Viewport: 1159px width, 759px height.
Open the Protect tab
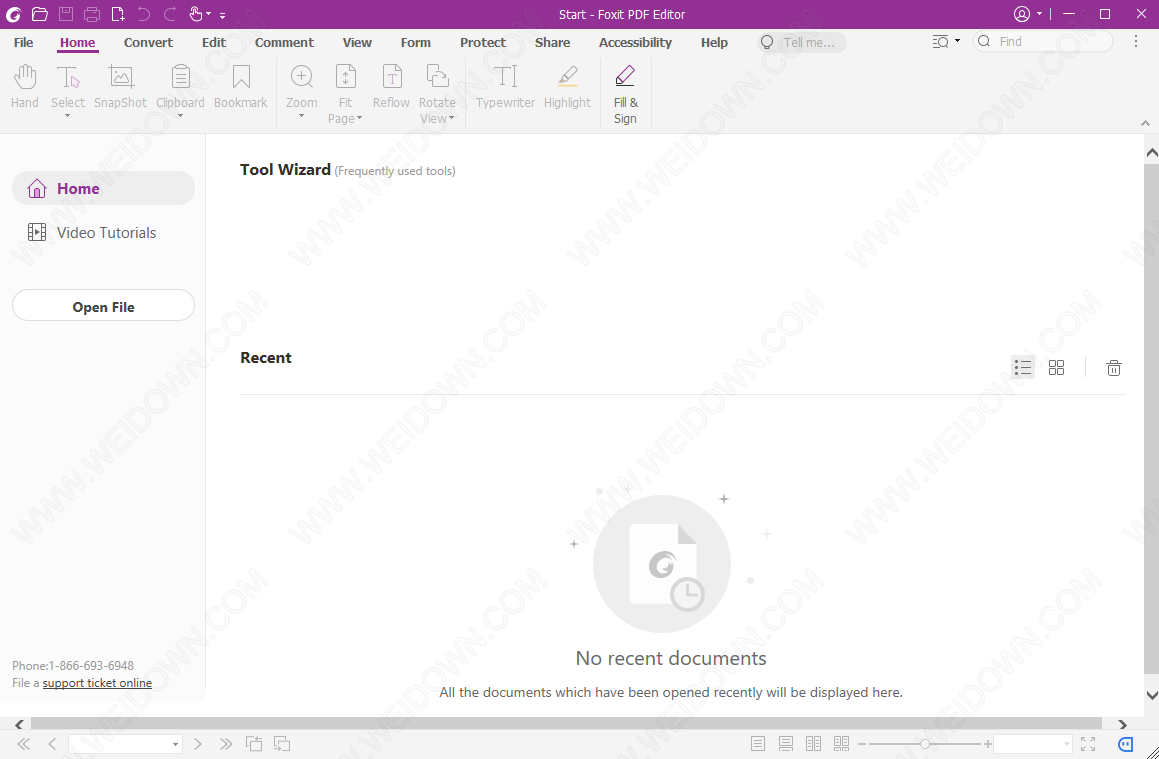(483, 42)
